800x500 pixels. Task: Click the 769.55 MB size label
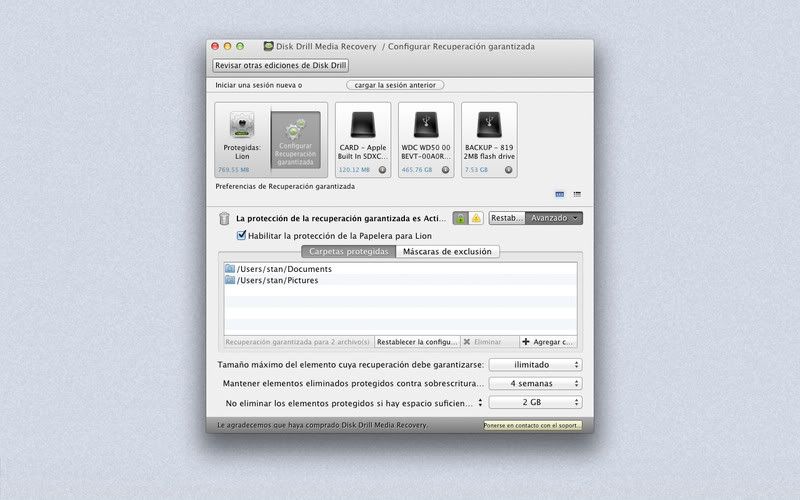233,170
